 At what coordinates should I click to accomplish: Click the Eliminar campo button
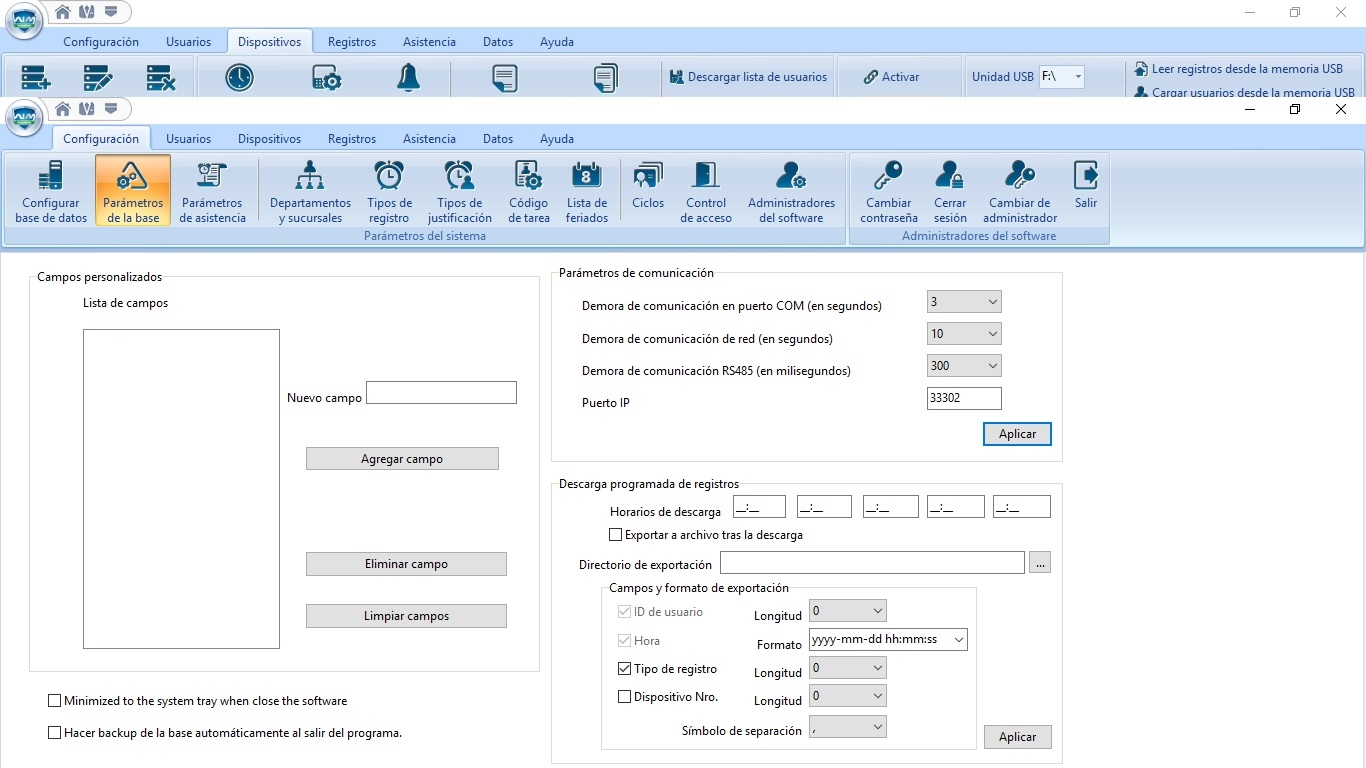point(406,564)
